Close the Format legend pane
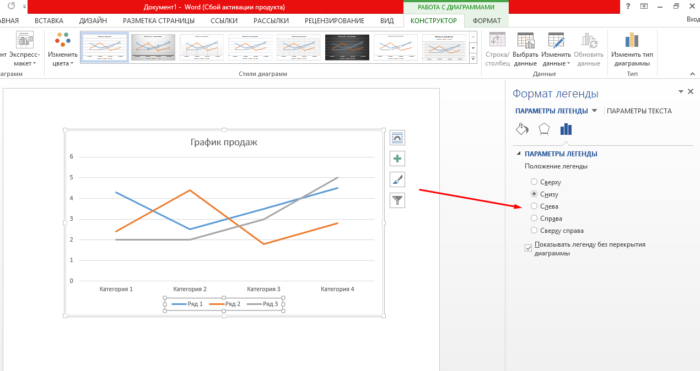Screen dimensions: 700x371 point(691,92)
